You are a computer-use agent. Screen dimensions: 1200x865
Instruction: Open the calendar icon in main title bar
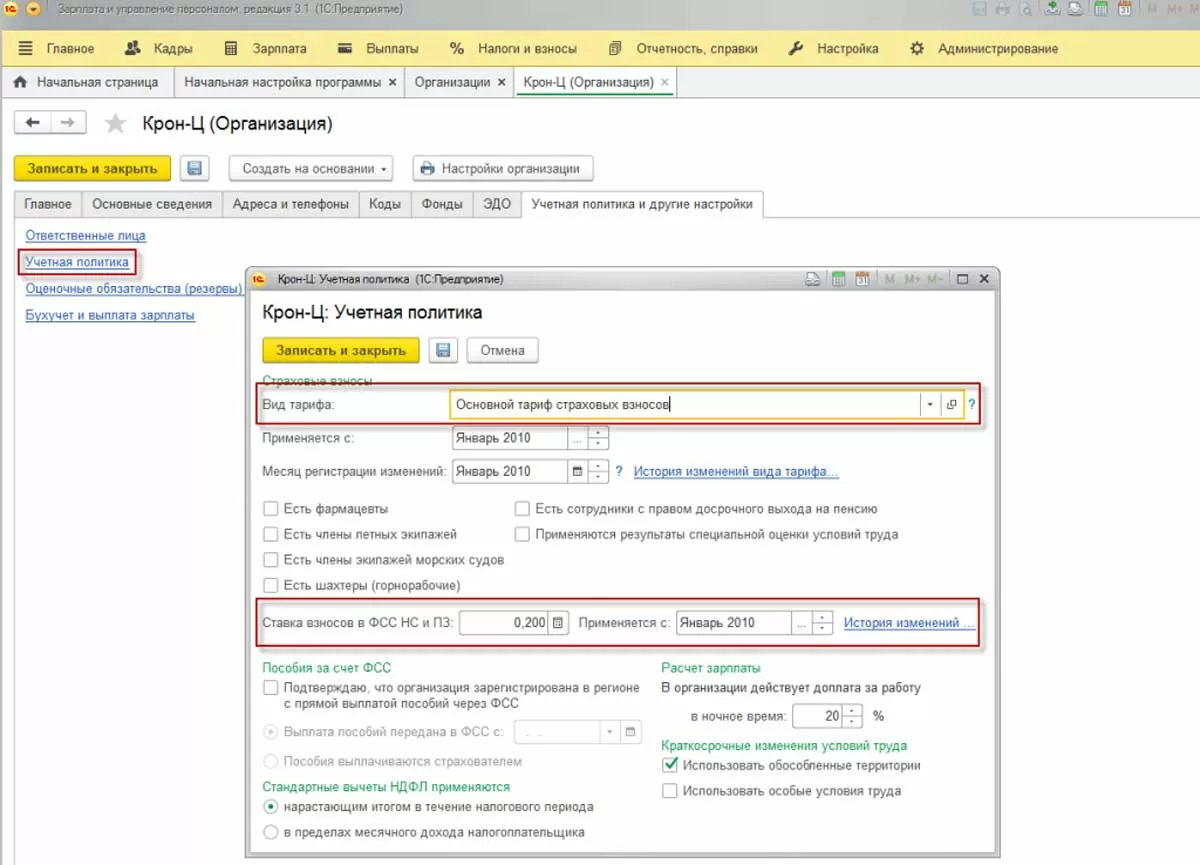click(1126, 9)
